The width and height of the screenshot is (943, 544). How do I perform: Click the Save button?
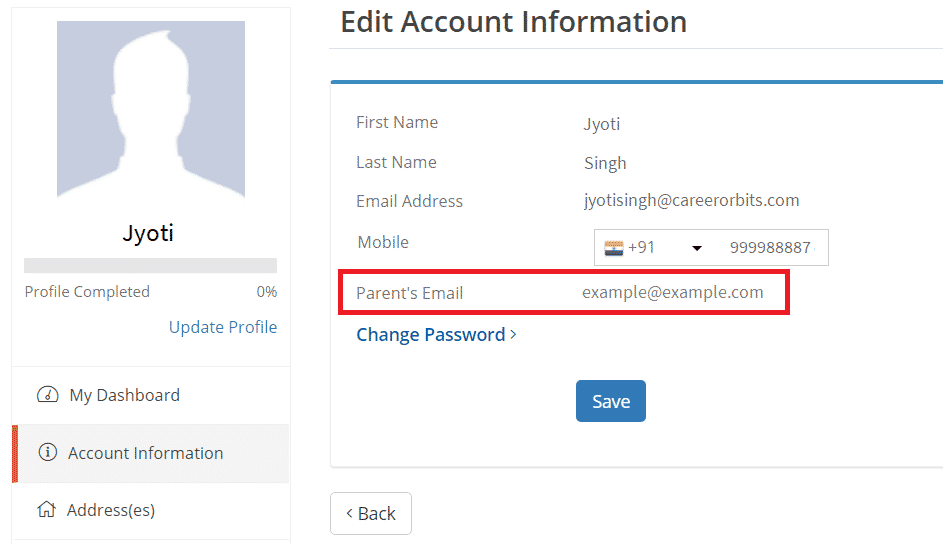[610, 401]
